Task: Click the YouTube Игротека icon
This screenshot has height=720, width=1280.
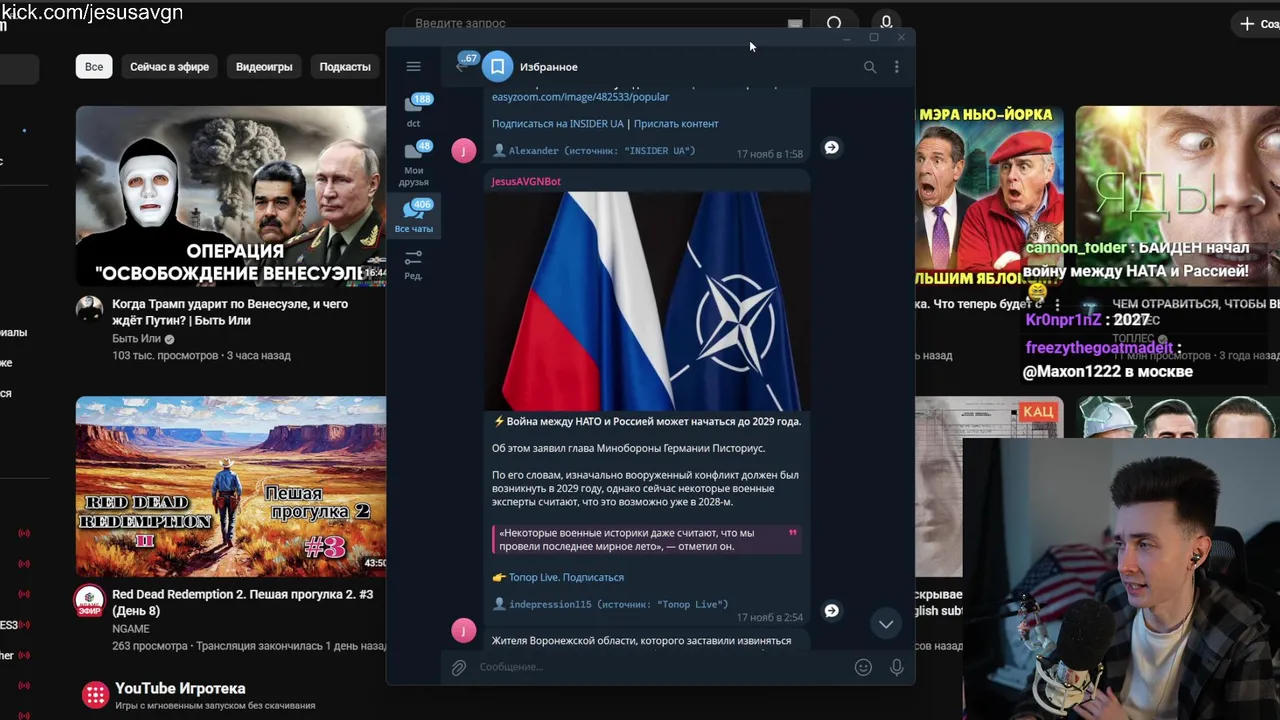Action: pos(95,695)
